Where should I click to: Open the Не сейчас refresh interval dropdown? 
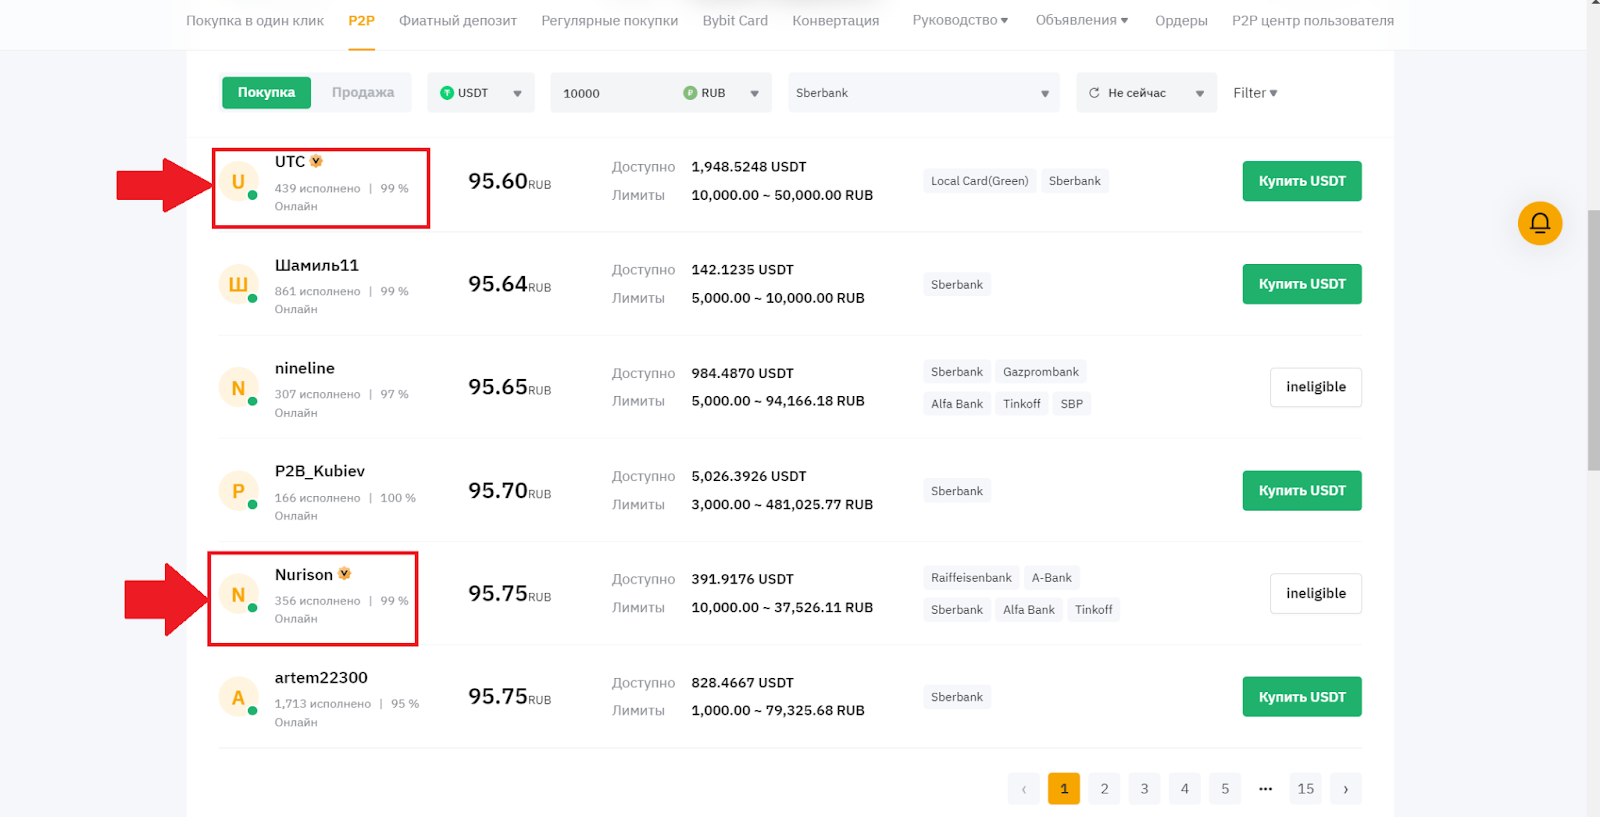point(1147,92)
